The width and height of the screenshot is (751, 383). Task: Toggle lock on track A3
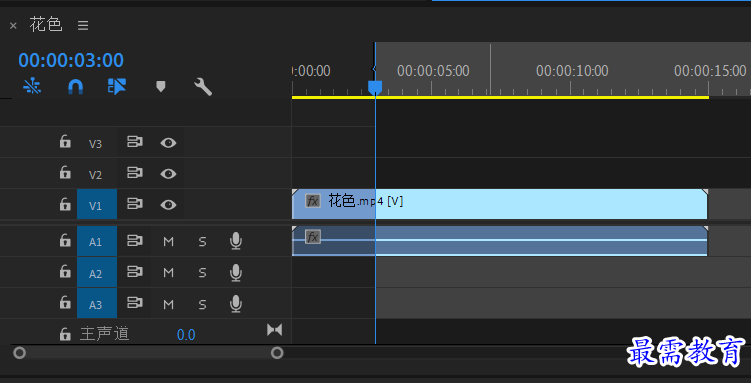pyautogui.click(x=65, y=303)
